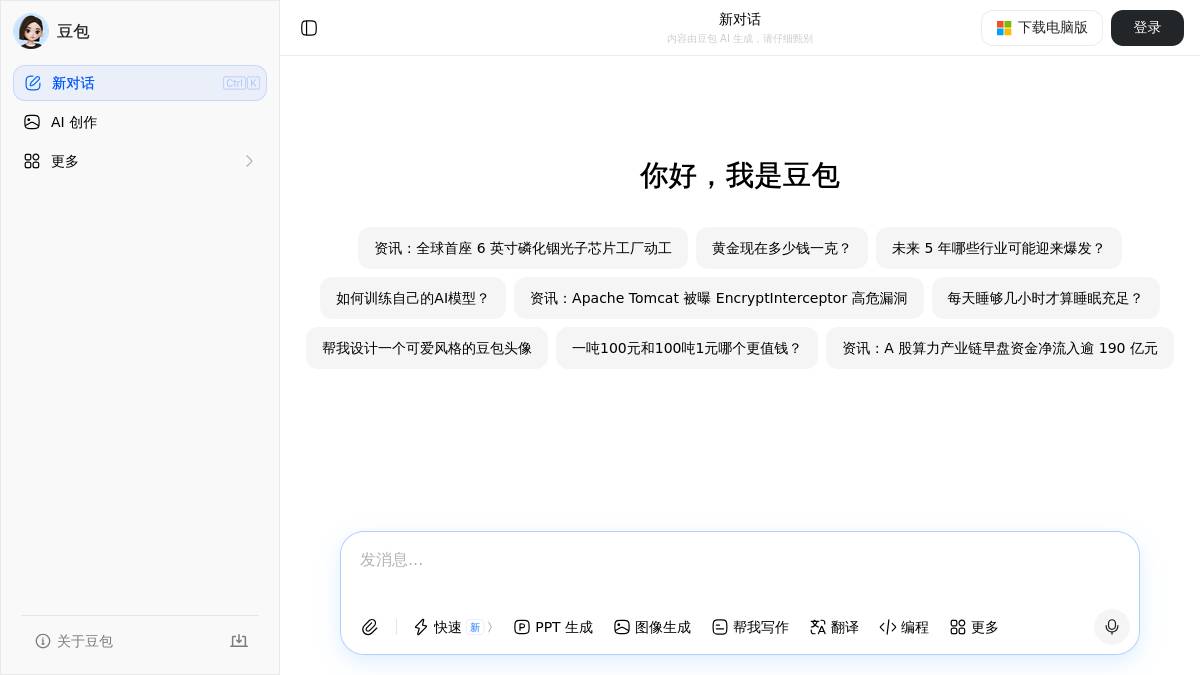Open the 快速 mode selector arrow
This screenshot has width=1200, height=675.
point(490,627)
